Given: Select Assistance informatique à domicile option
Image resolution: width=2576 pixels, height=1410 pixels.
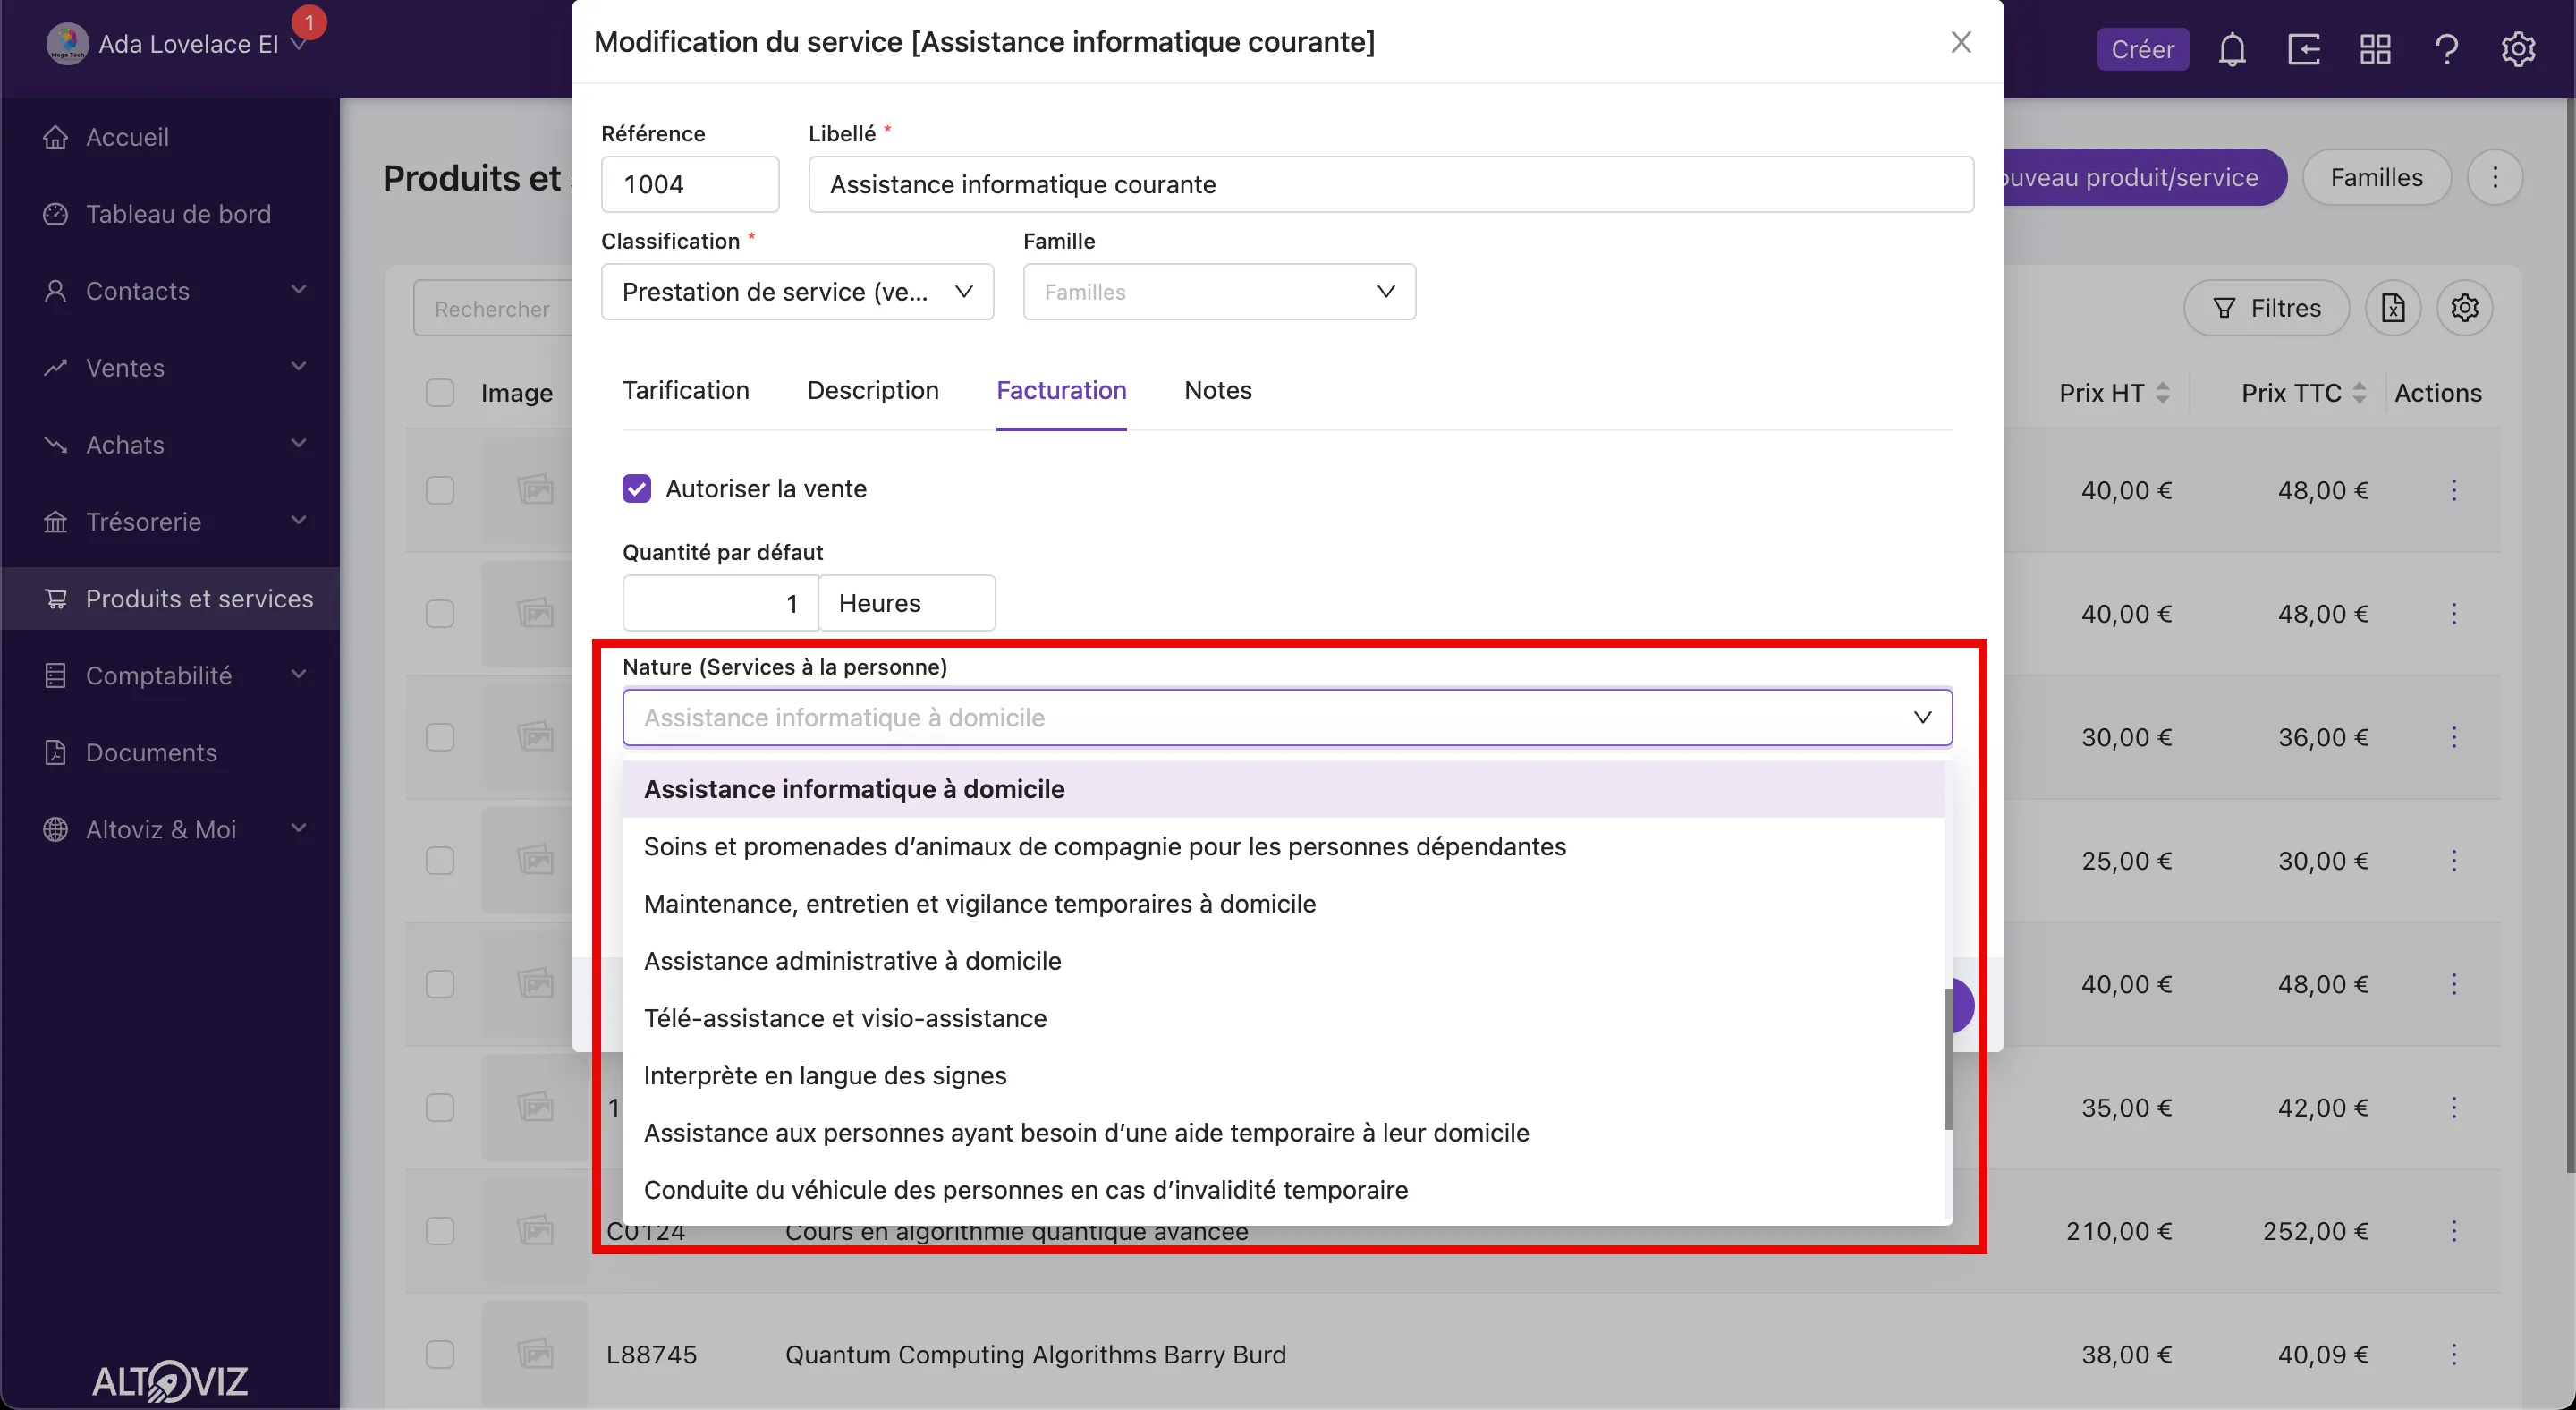Looking at the screenshot, I should [1283, 789].
